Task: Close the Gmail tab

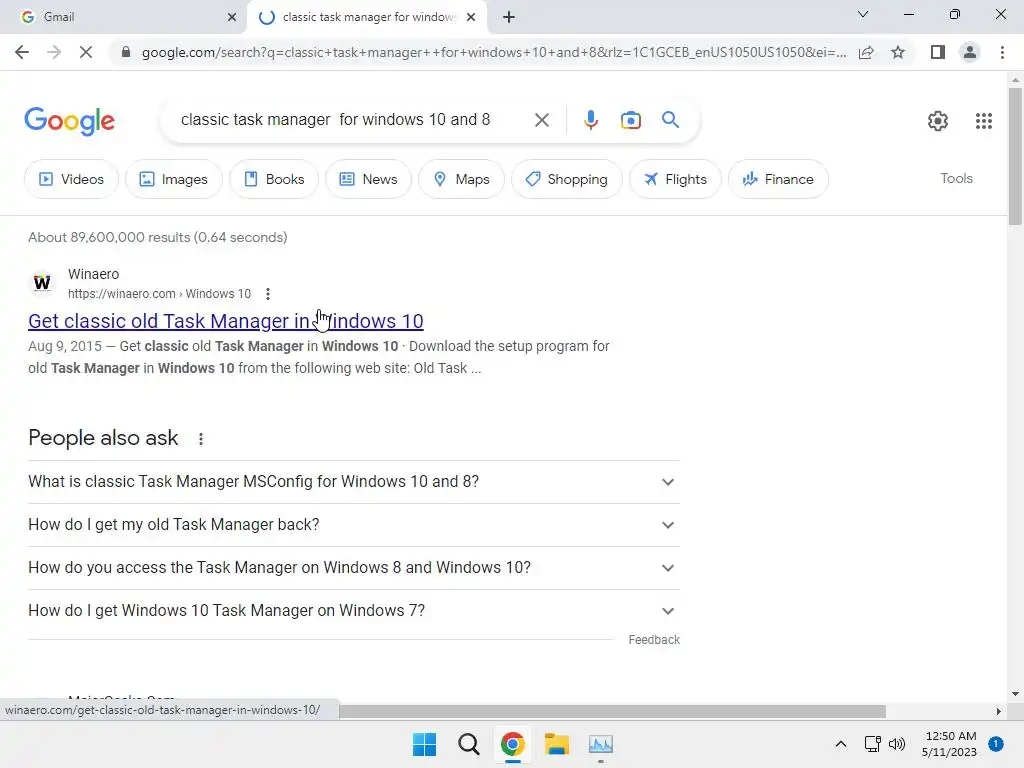Action: tap(232, 17)
